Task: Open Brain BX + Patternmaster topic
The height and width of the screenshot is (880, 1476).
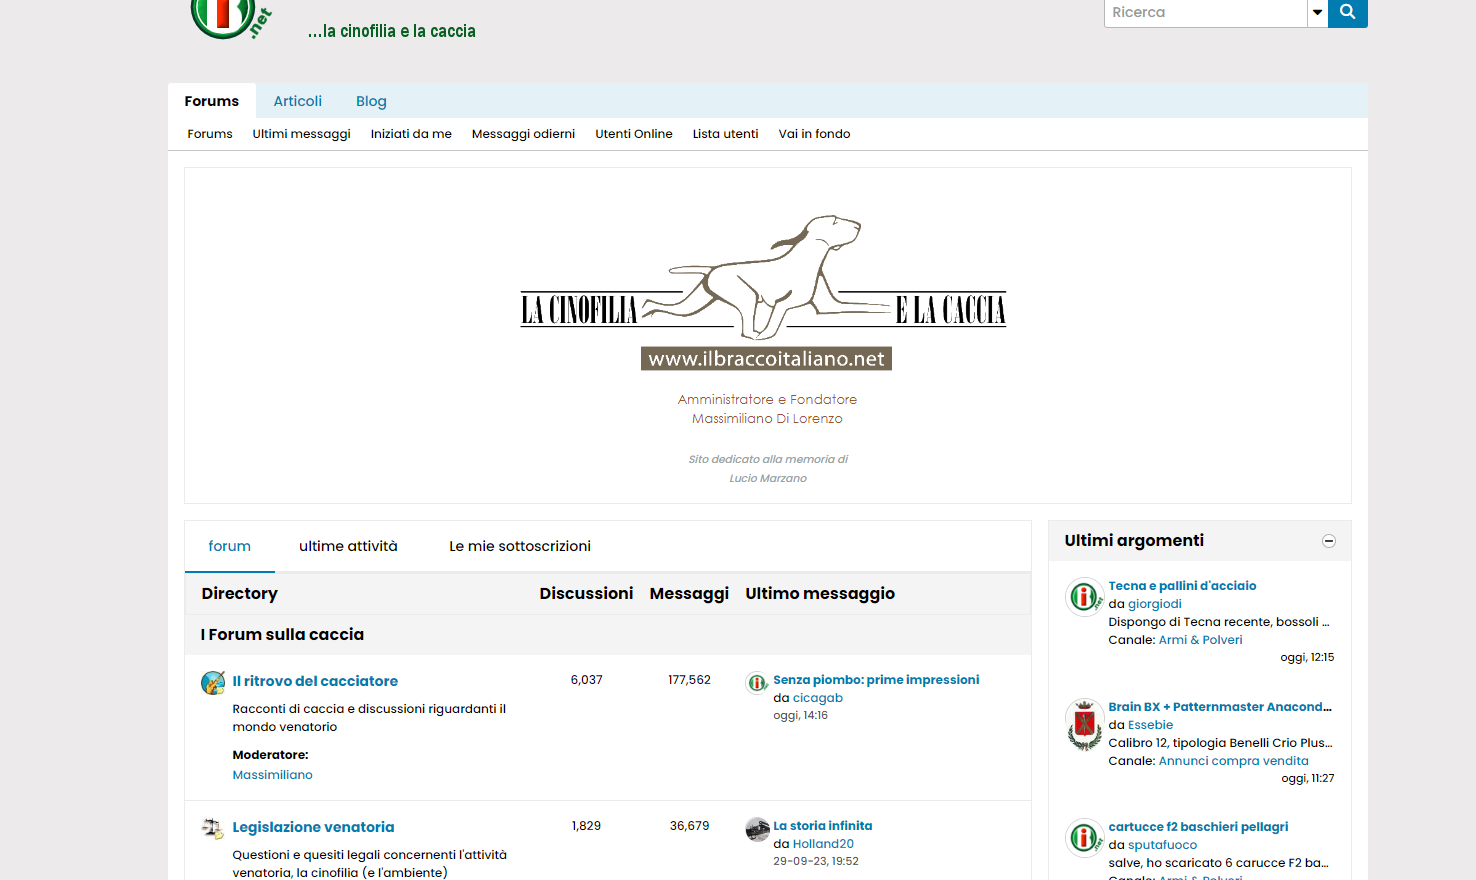Action: click(x=1220, y=707)
